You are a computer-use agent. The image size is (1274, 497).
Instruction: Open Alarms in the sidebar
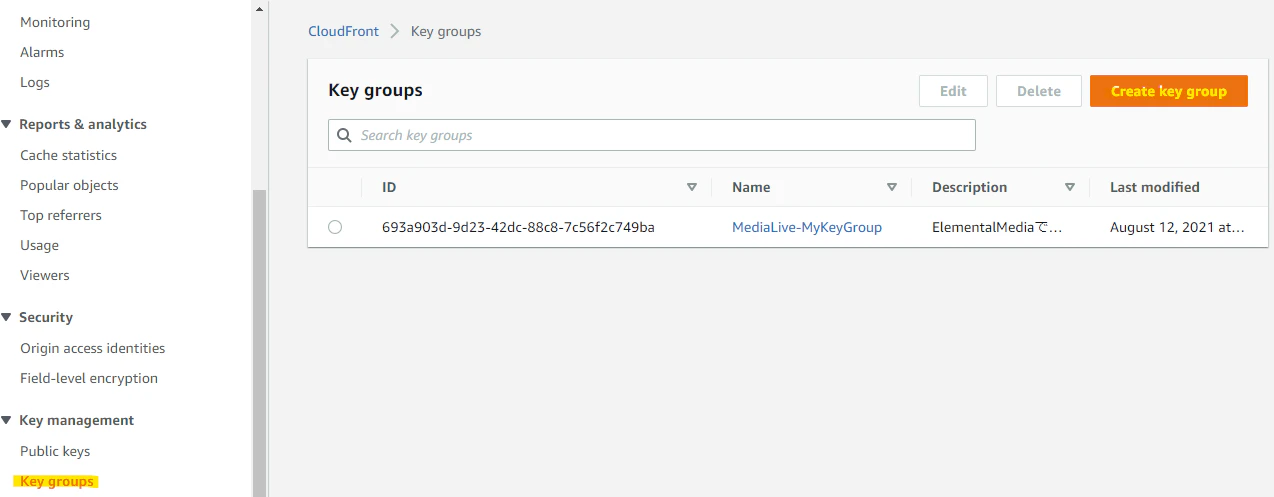42,52
